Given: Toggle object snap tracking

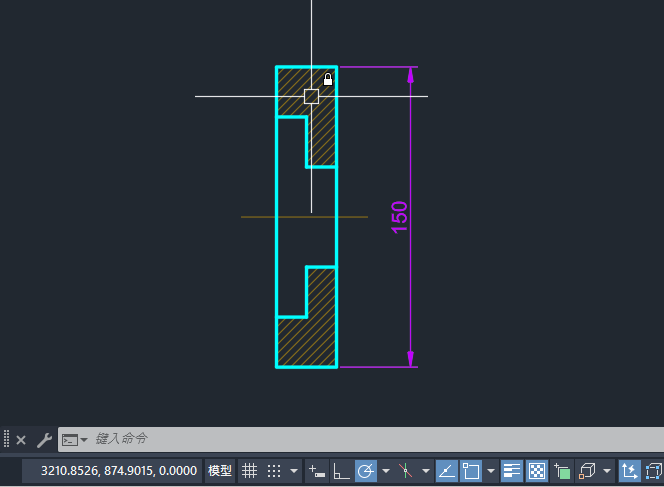Looking at the screenshot, I should pos(447,471).
